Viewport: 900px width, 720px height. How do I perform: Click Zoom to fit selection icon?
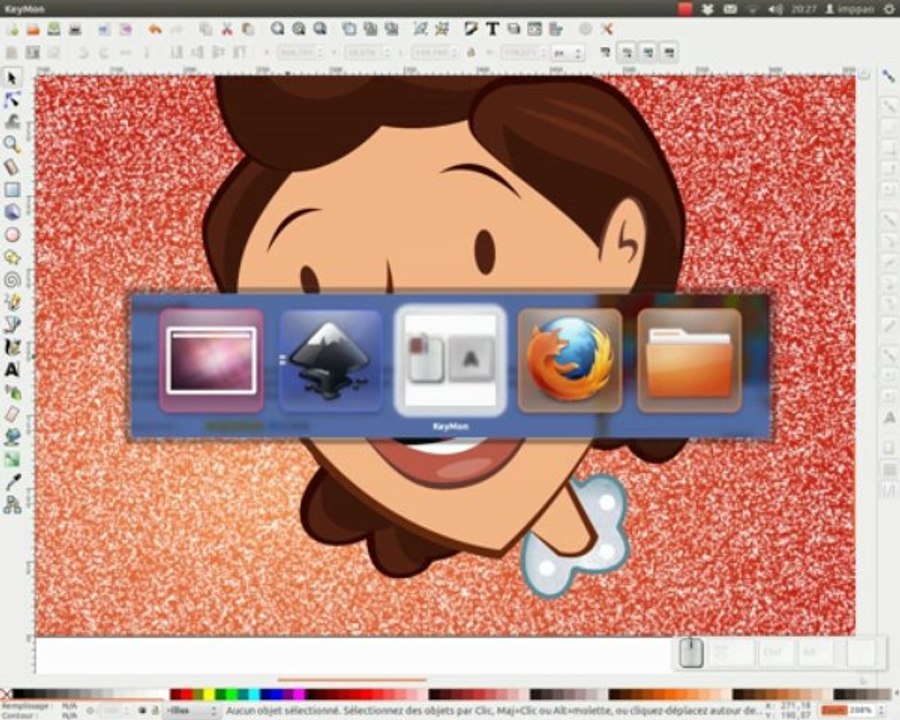(278, 29)
